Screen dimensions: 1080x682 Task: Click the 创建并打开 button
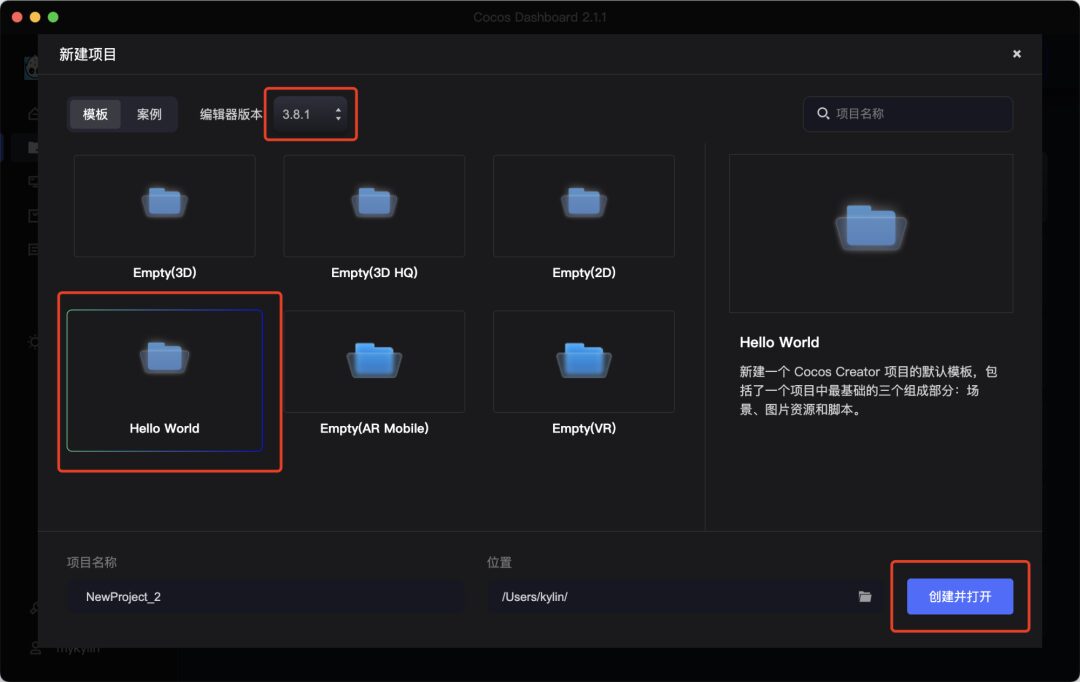coord(960,597)
